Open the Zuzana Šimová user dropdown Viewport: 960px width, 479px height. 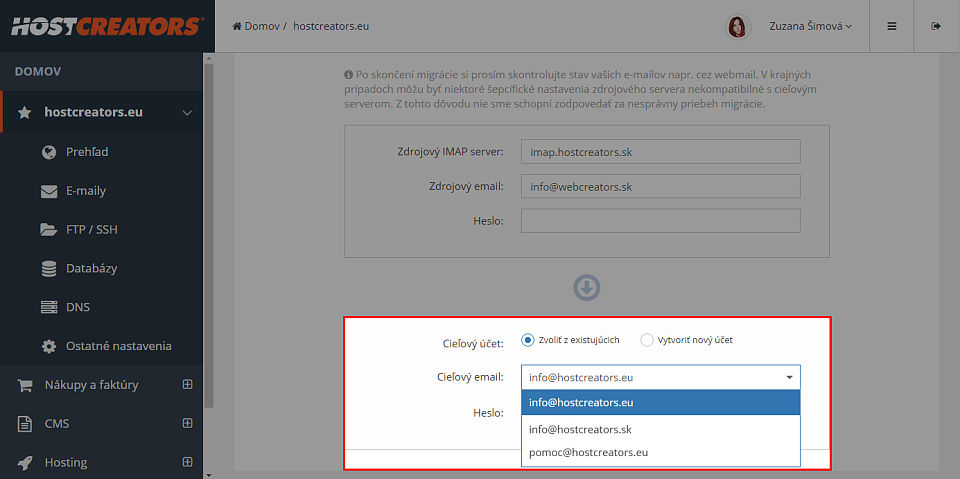811,26
